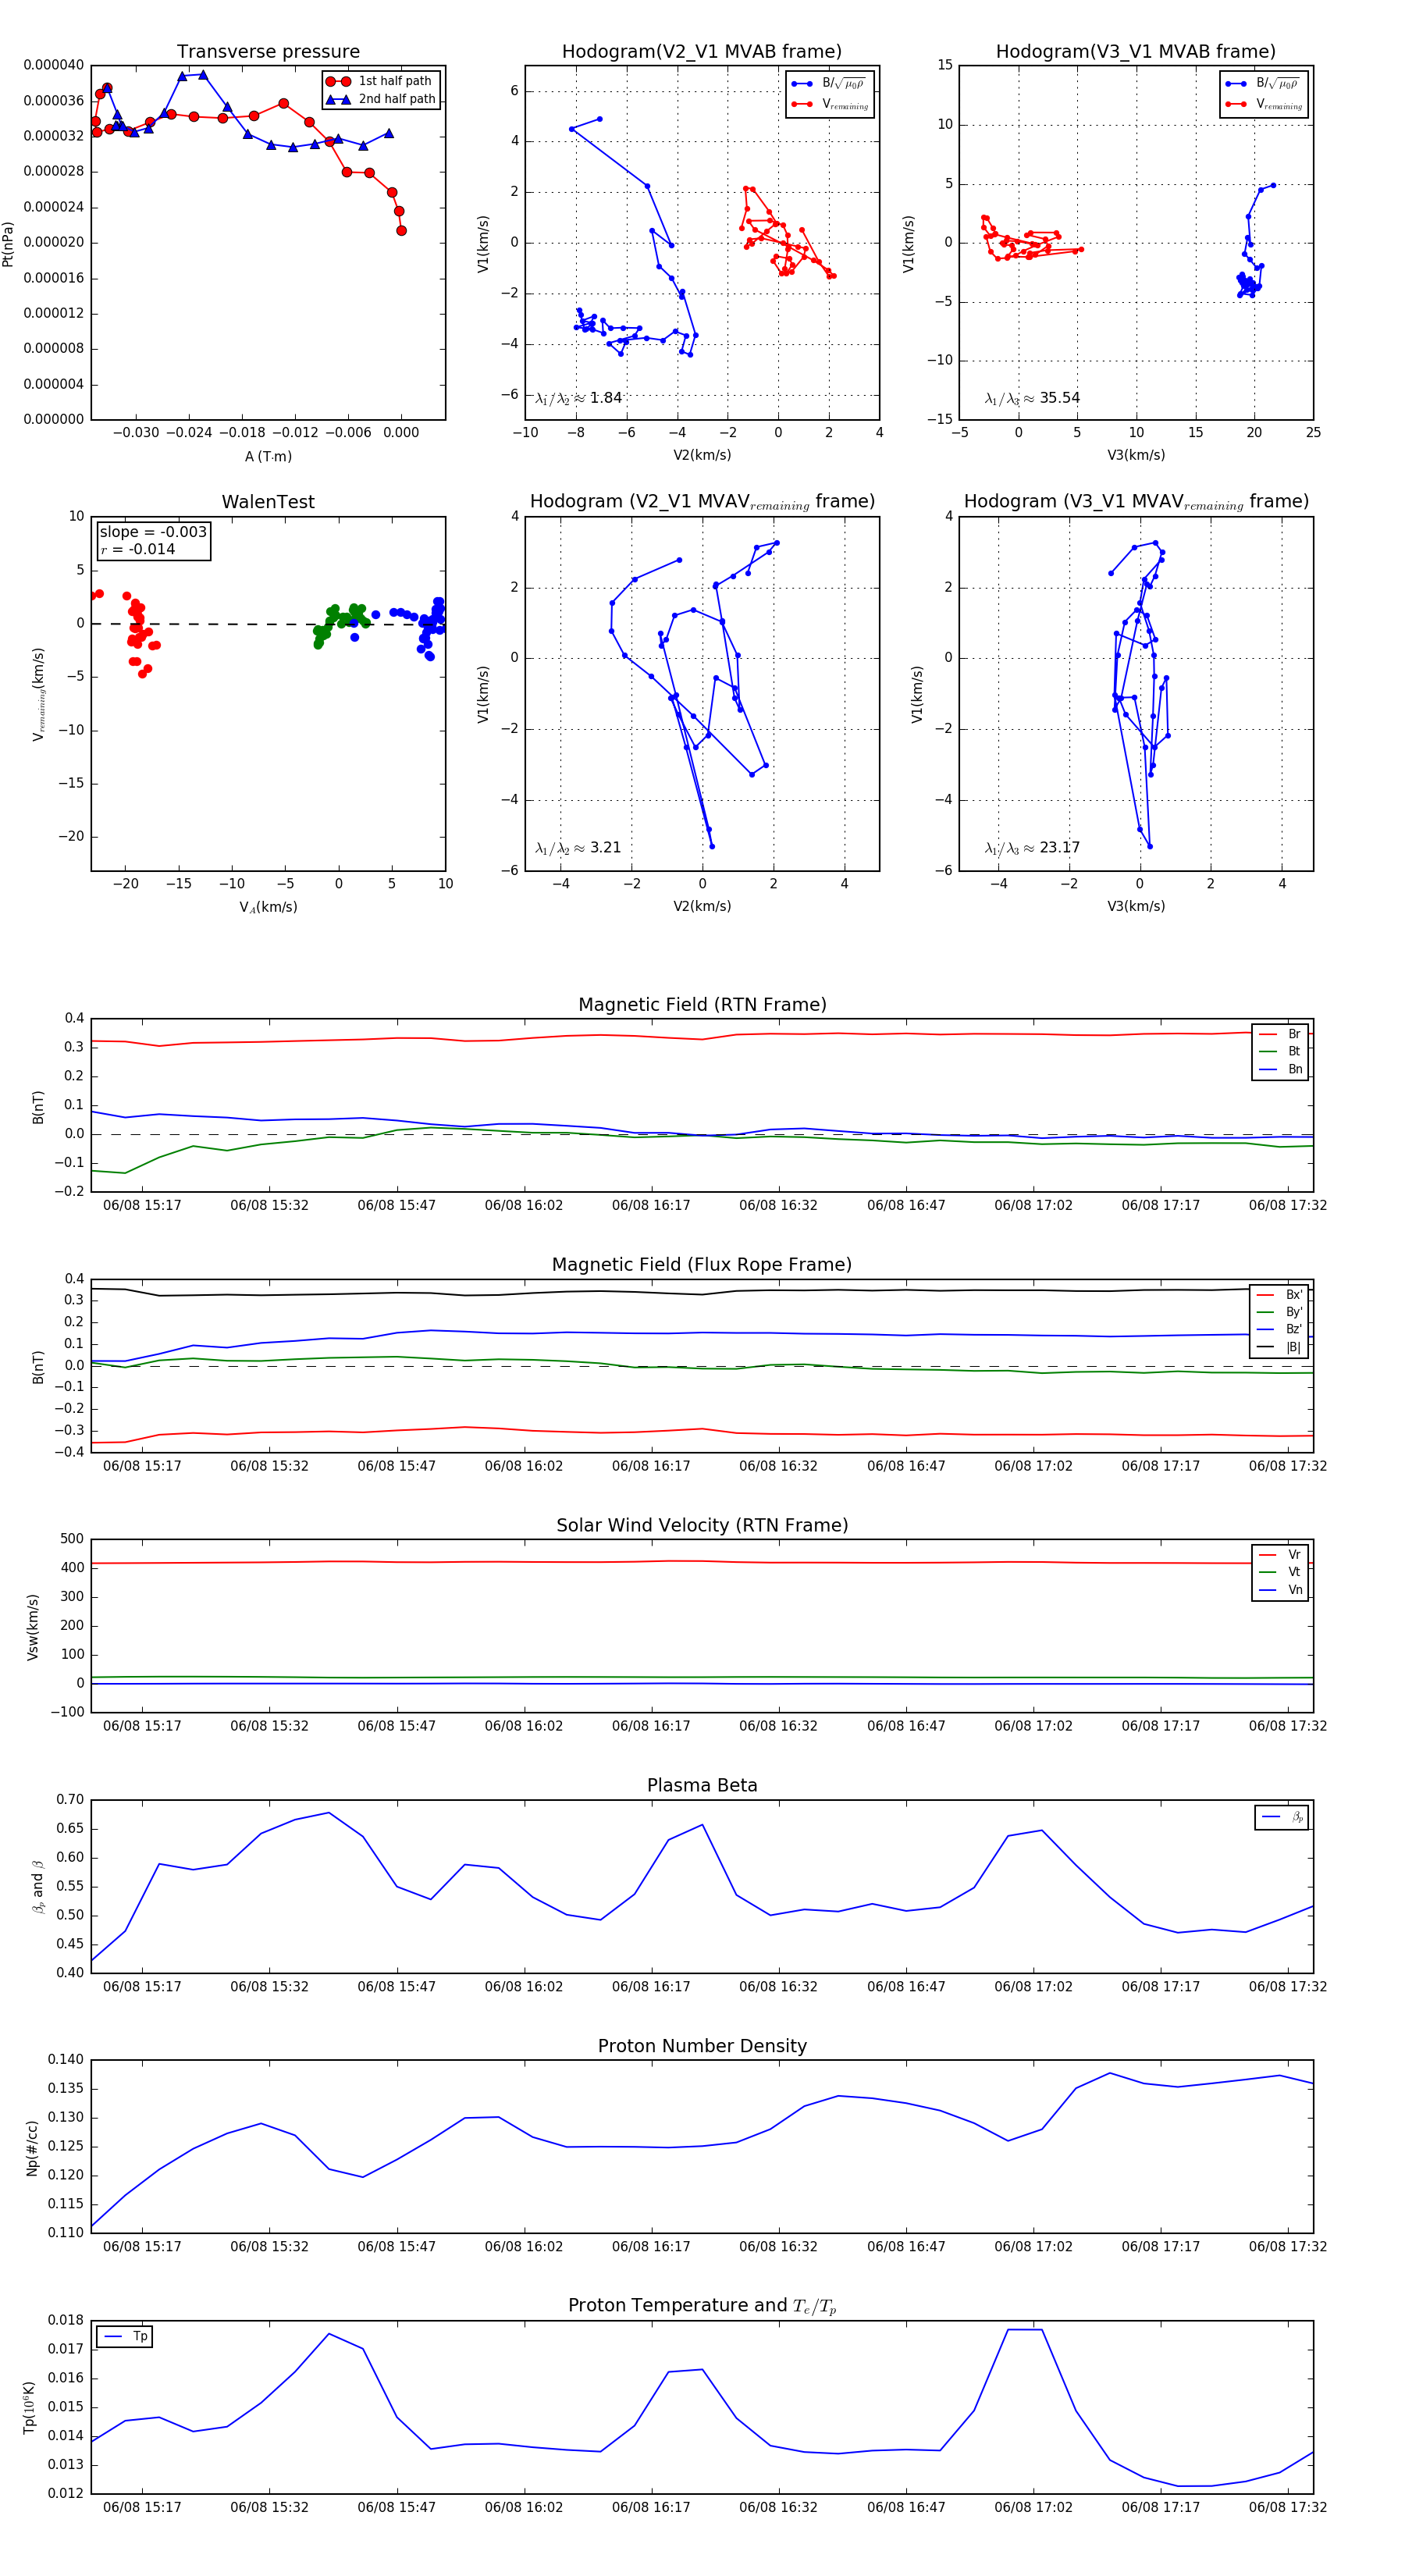Select the "Vr" legend entry
1405x2576 pixels.
click(x=1280, y=1555)
